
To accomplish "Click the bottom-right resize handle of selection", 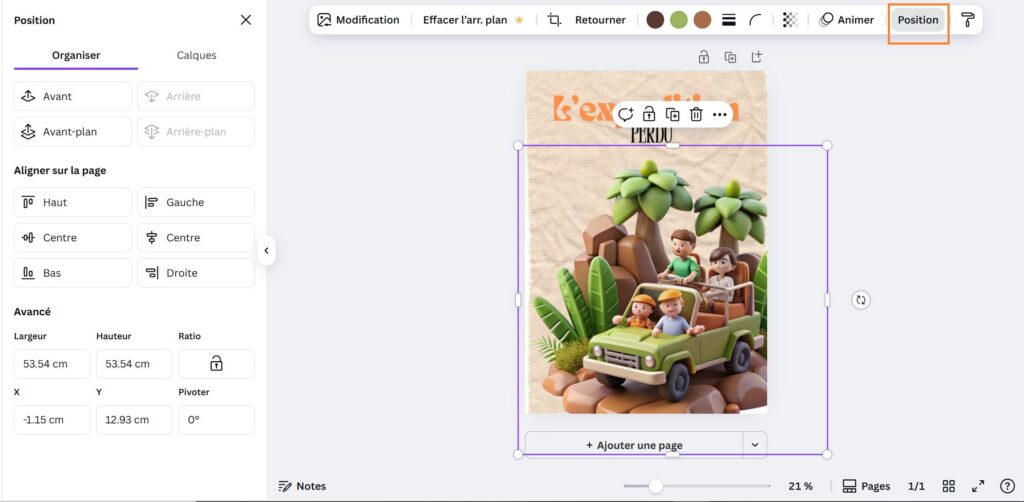I will point(827,454).
